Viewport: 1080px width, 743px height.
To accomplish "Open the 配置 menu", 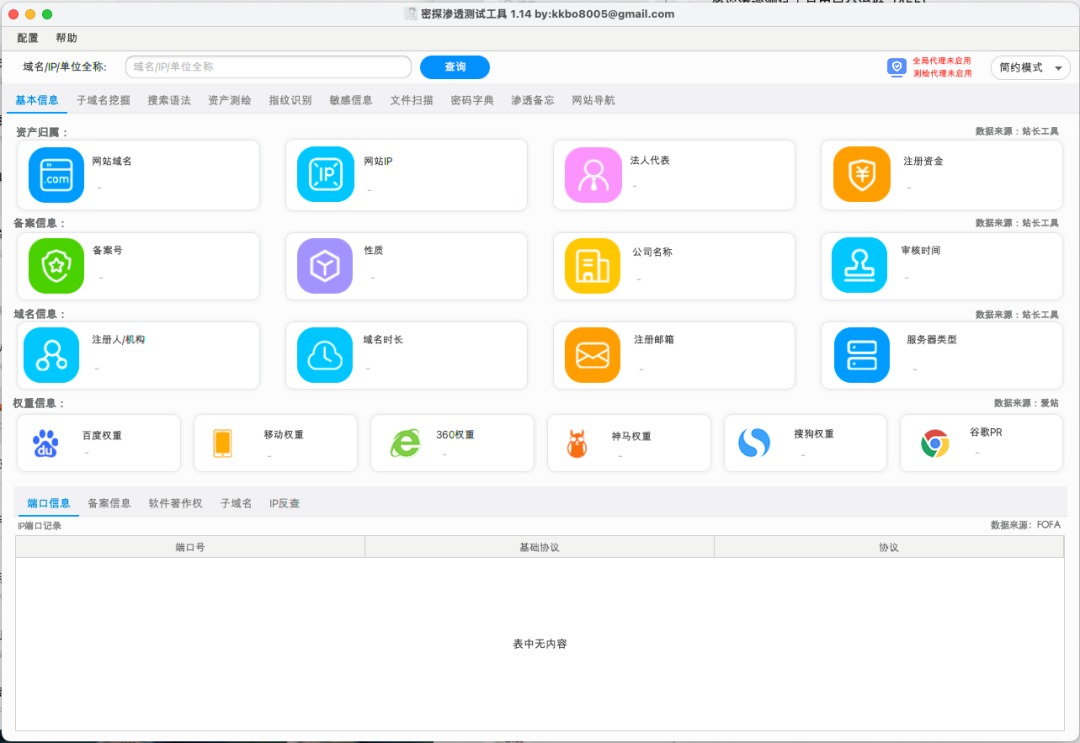I will point(28,38).
